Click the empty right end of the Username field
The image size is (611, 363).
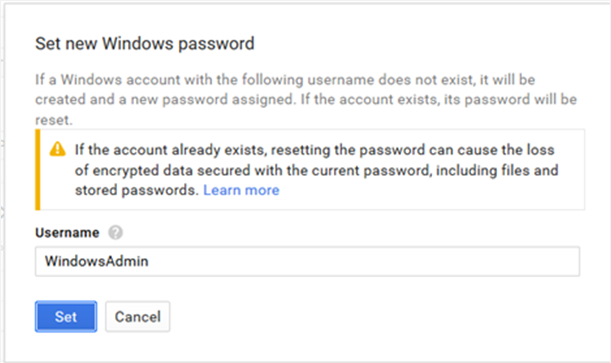click(x=507, y=261)
